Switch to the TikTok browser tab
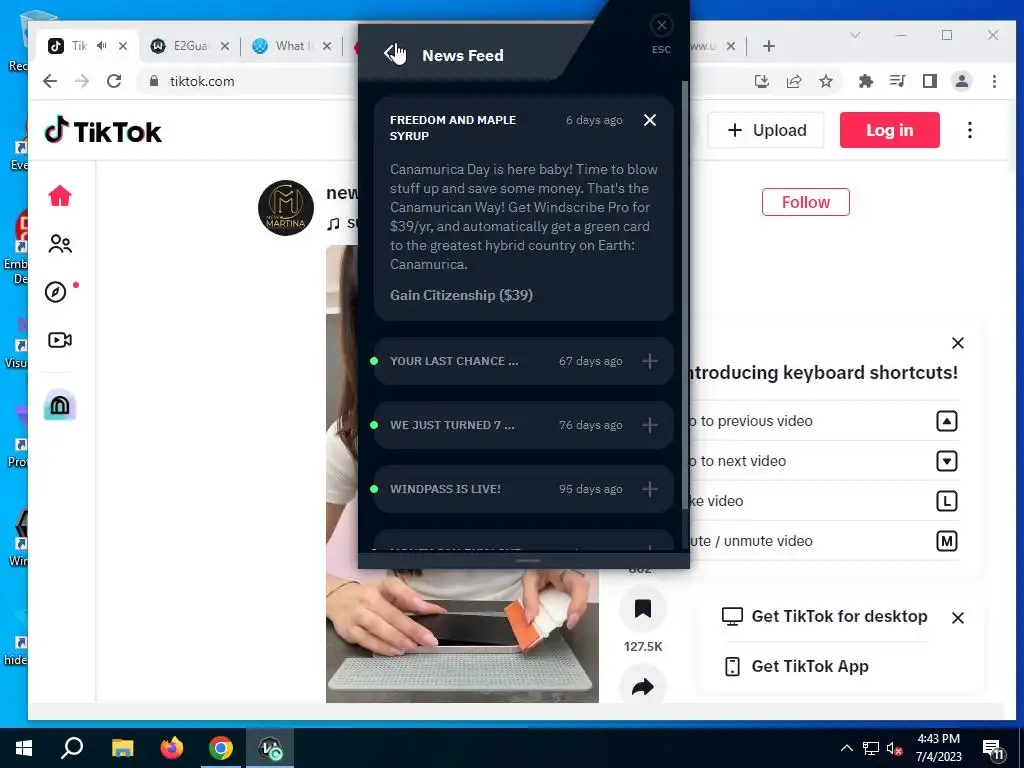Image resolution: width=1024 pixels, height=768 pixels. pyautogui.click(x=78, y=46)
